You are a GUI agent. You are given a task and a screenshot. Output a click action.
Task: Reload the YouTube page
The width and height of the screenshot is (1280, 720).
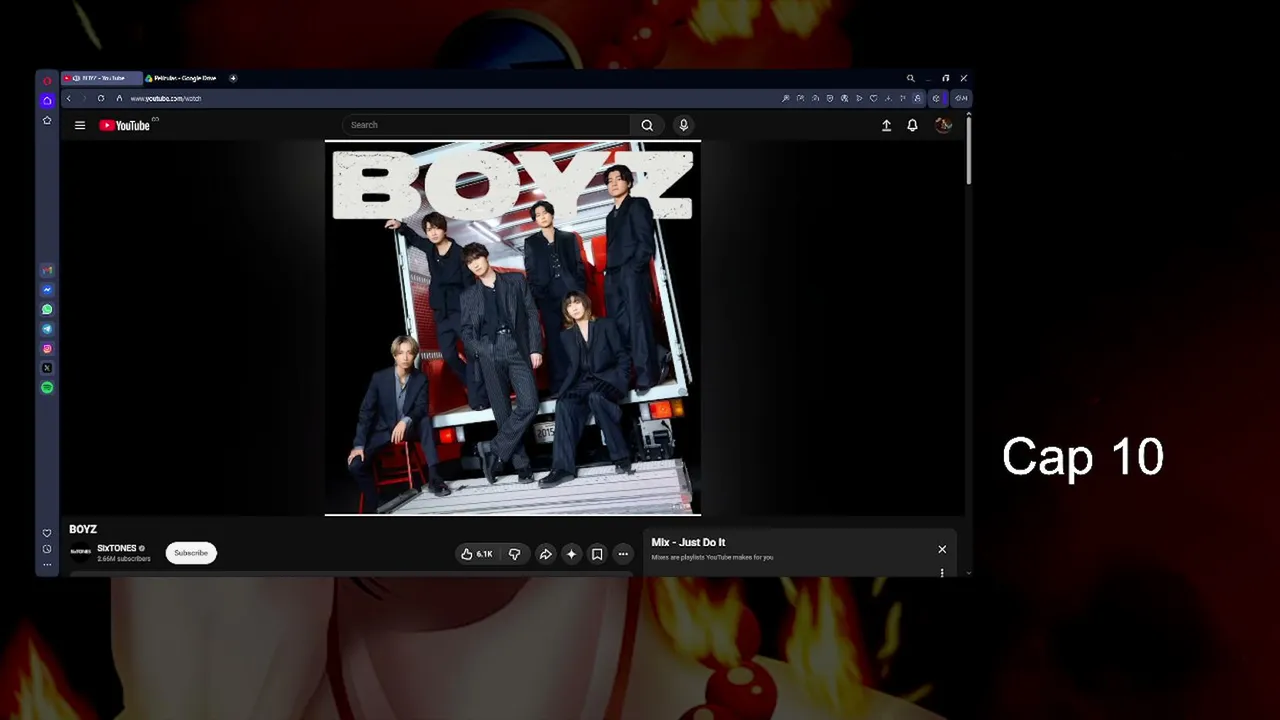pos(101,98)
